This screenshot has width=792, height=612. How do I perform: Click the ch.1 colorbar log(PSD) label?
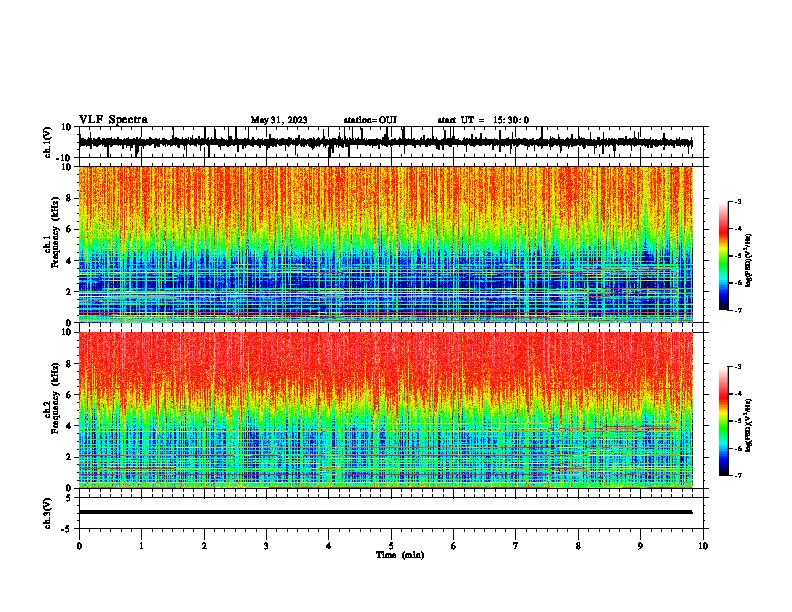point(748,261)
